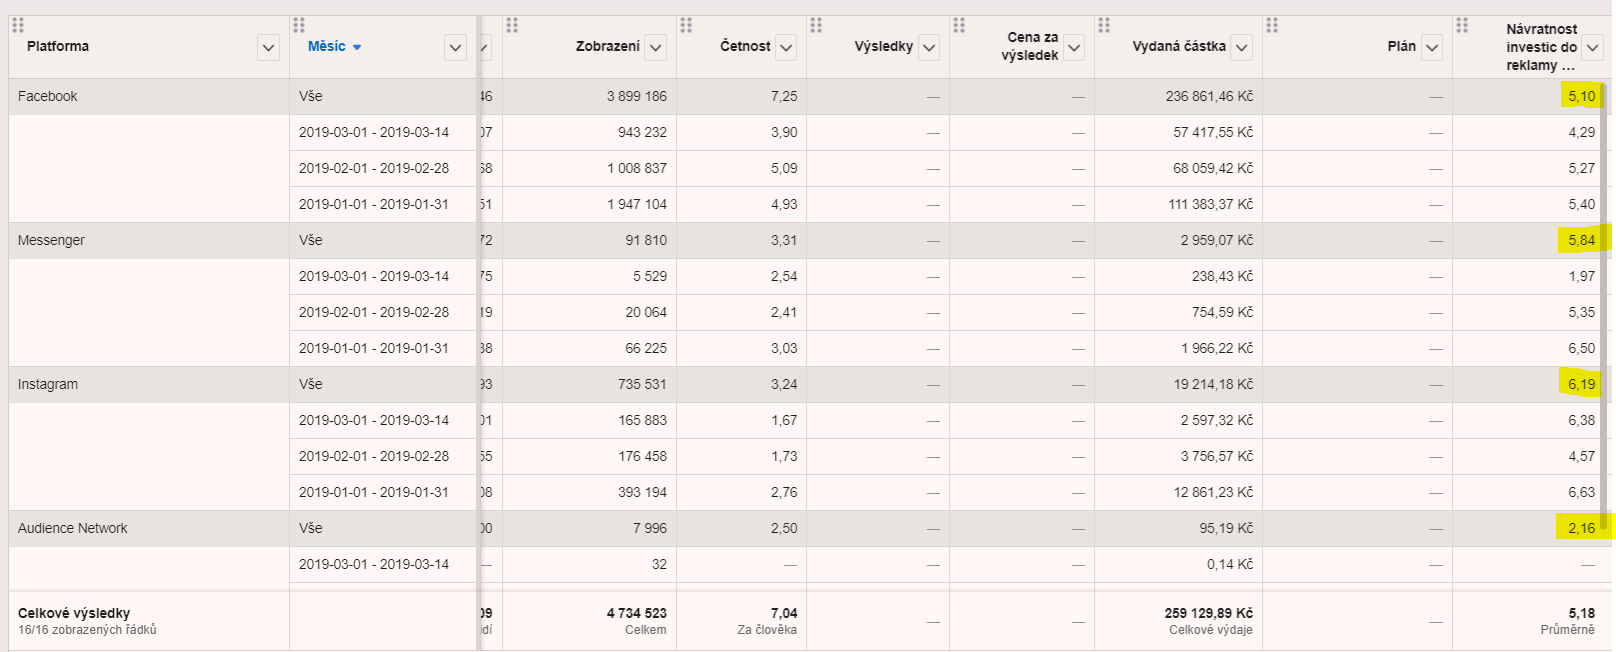This screenshot has width=1616, height=652.
Task: Open the Vydaná částka column dropdown
Action: [x=1242, y=47]
